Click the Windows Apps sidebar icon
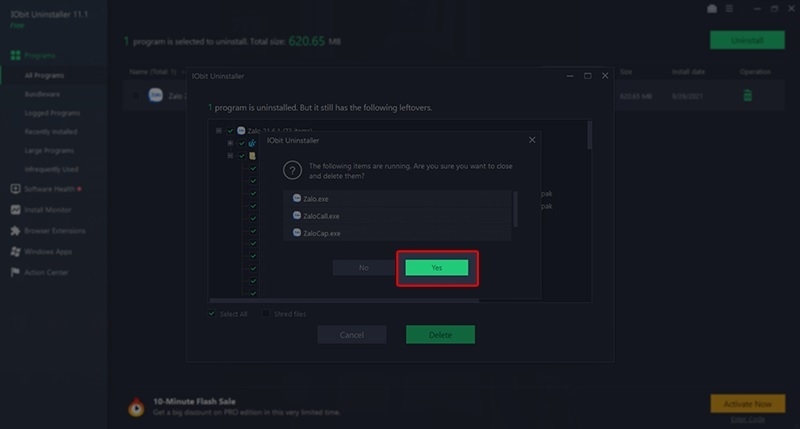Image resolution: width=800 pixels, height=429 pixels. point(16,251)
